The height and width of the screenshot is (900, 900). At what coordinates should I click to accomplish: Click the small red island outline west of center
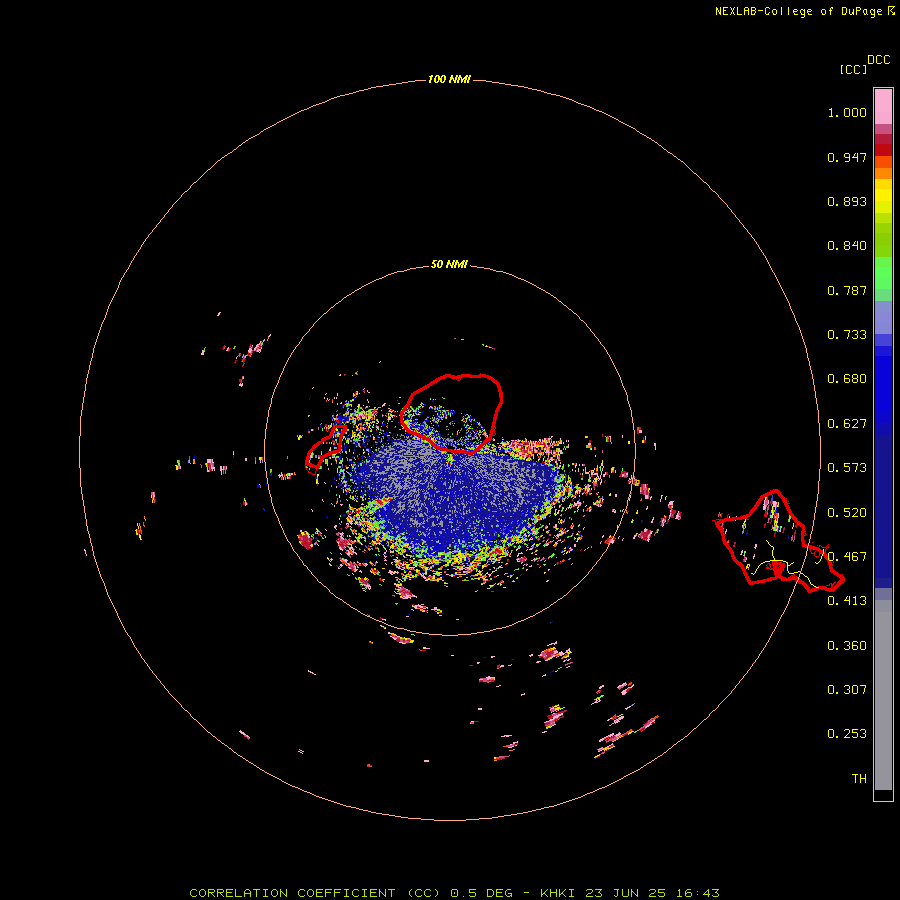point(325,447)
